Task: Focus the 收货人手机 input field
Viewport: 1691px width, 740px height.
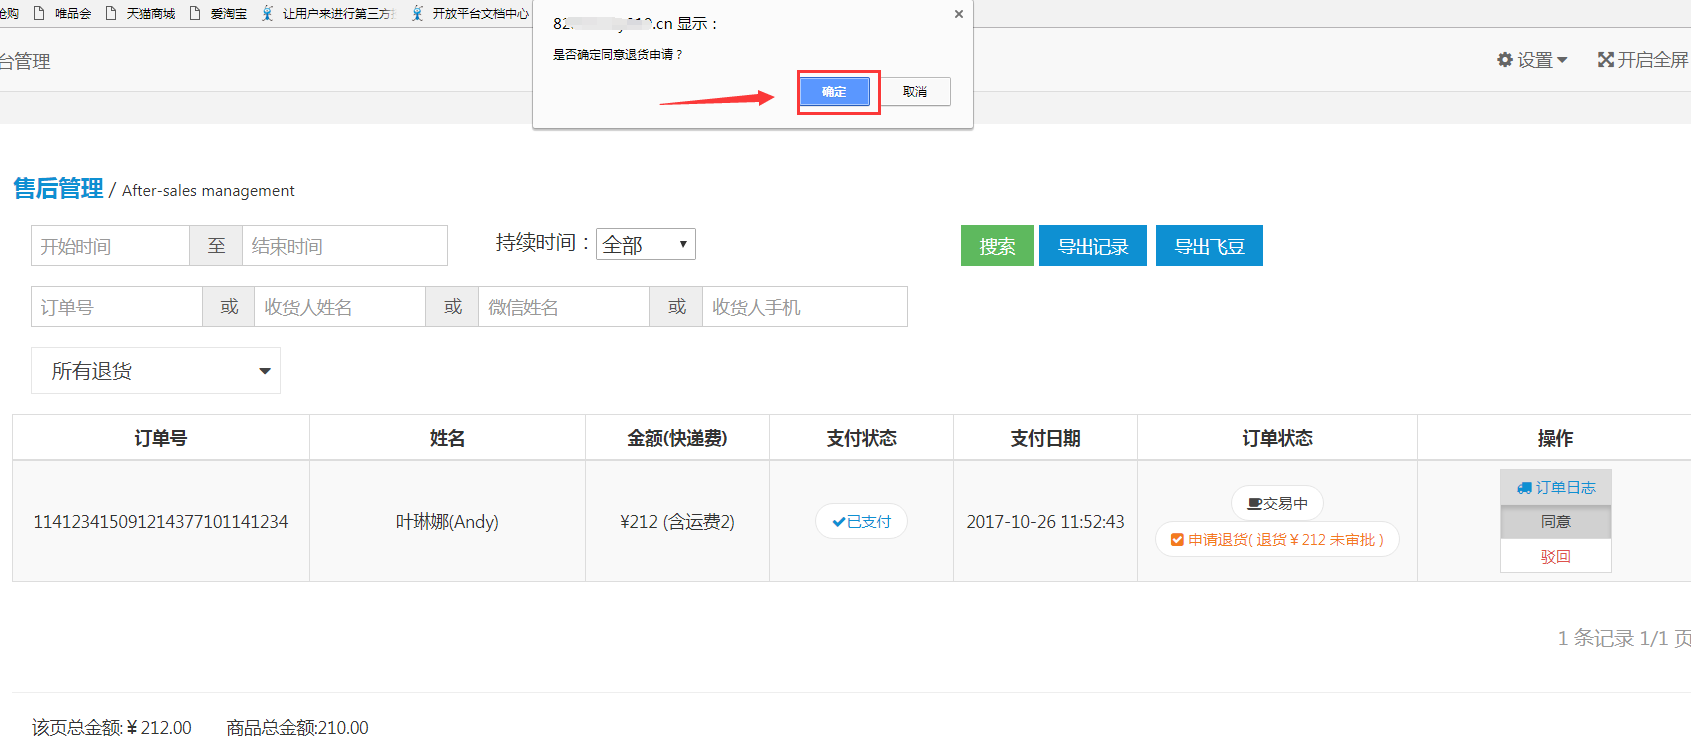Action: (805, 307)
